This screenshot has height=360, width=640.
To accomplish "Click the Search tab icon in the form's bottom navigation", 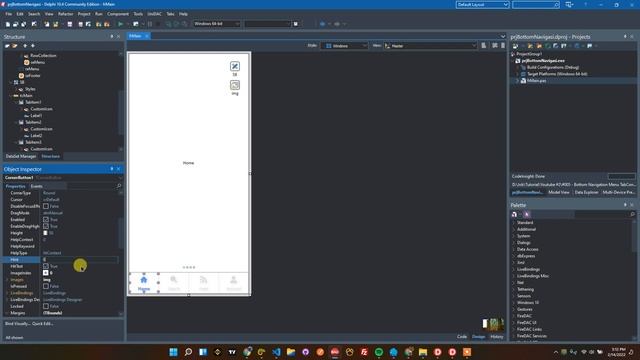I will 174,280.
